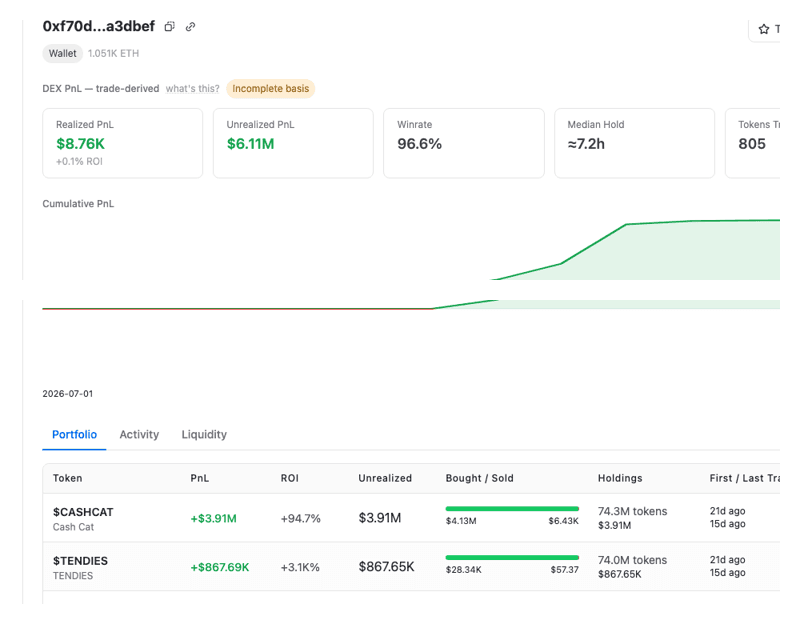The width and height of the screenshot is (800, 624).
Task: Click the +$3.91M PnL value
Action: point(213,519)
